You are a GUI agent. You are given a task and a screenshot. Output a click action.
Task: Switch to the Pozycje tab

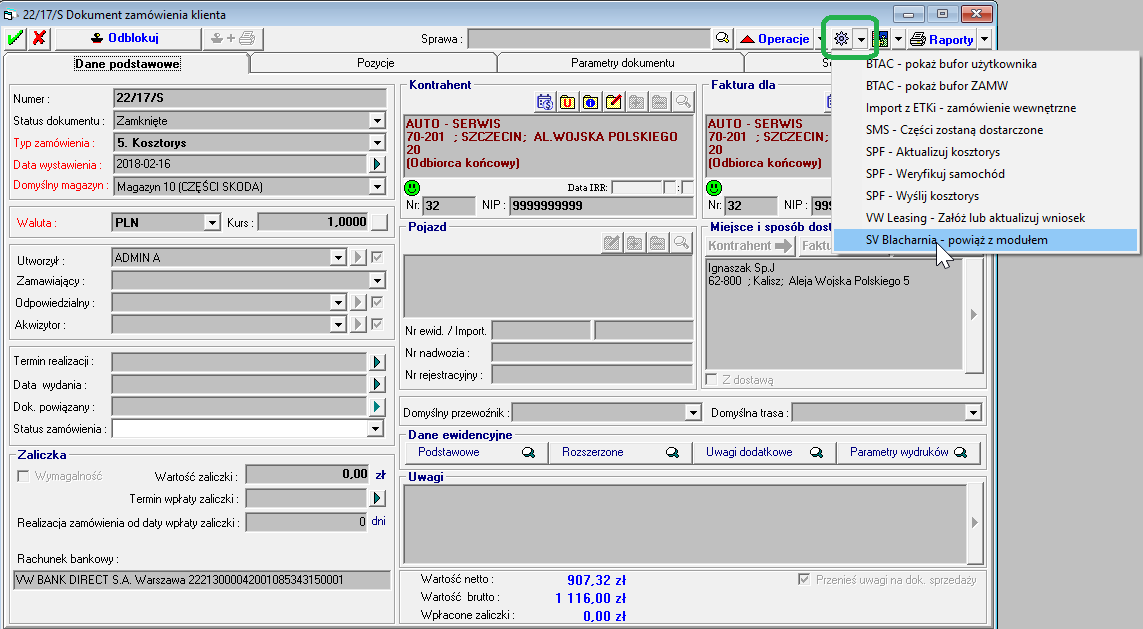(375, 63)
